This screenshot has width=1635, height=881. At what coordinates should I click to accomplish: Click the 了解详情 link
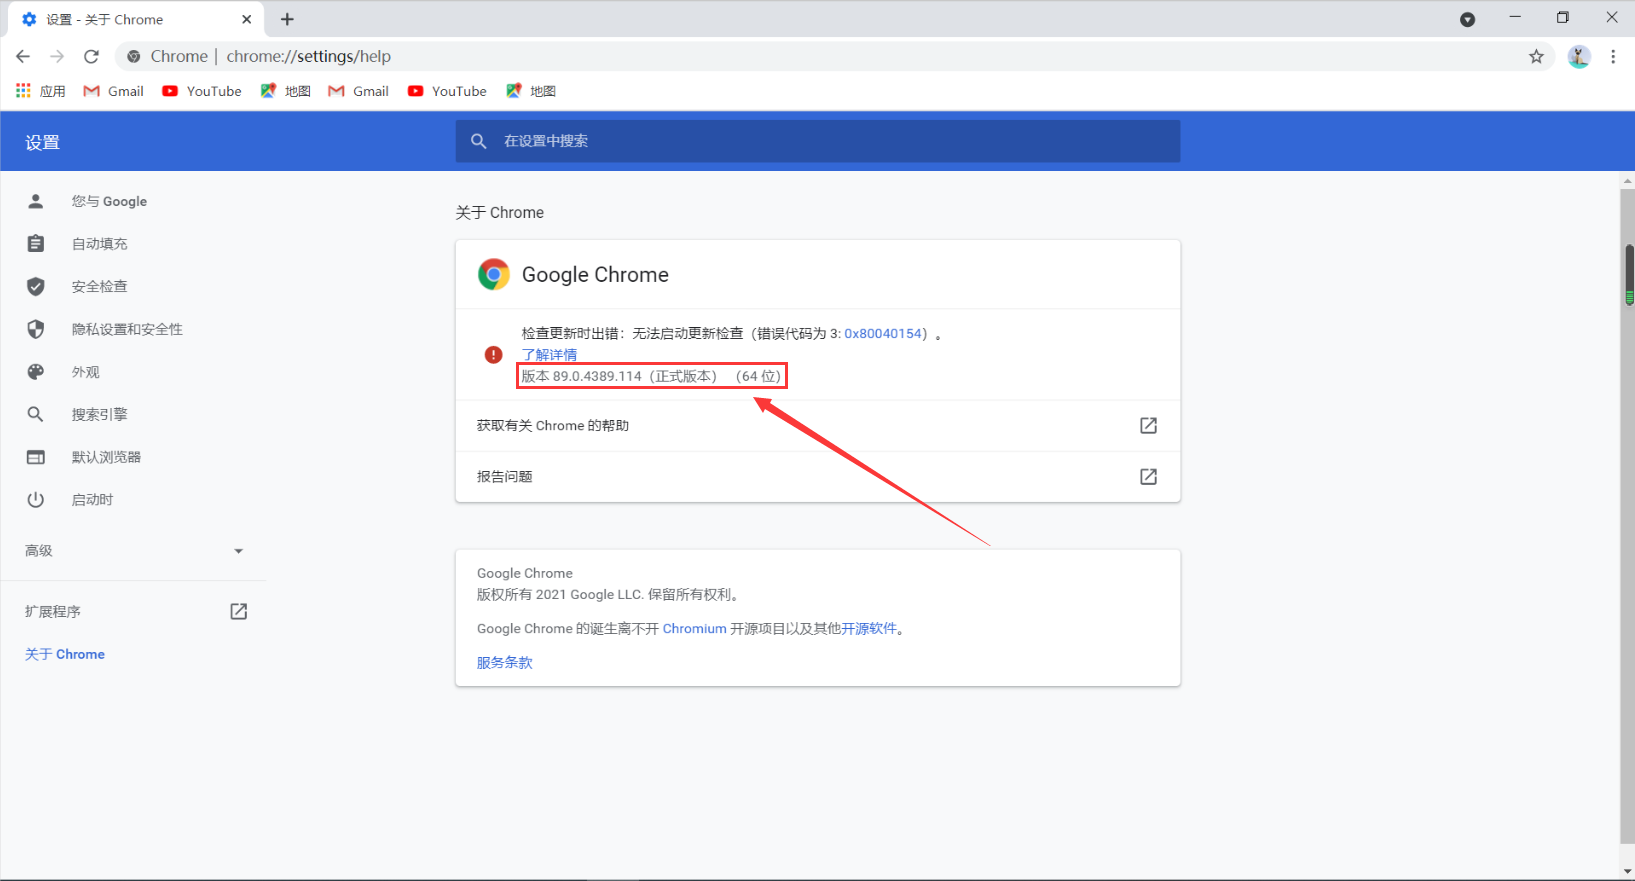pyautogui.click(x=549, y=355)
